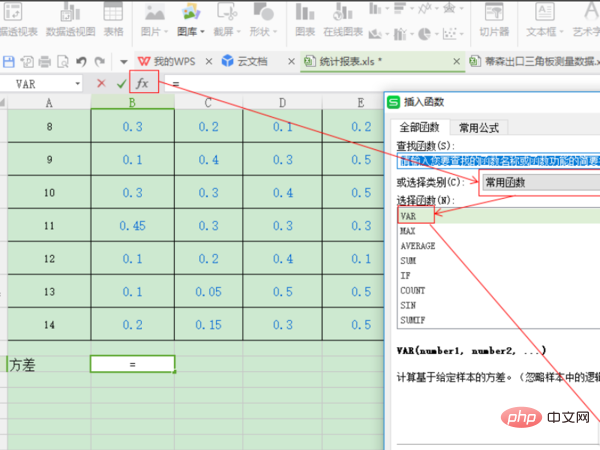Screen dimensions: 600x450
Task: Expand the 文本框 dropdown arrow
Action: tap(561, 32)
